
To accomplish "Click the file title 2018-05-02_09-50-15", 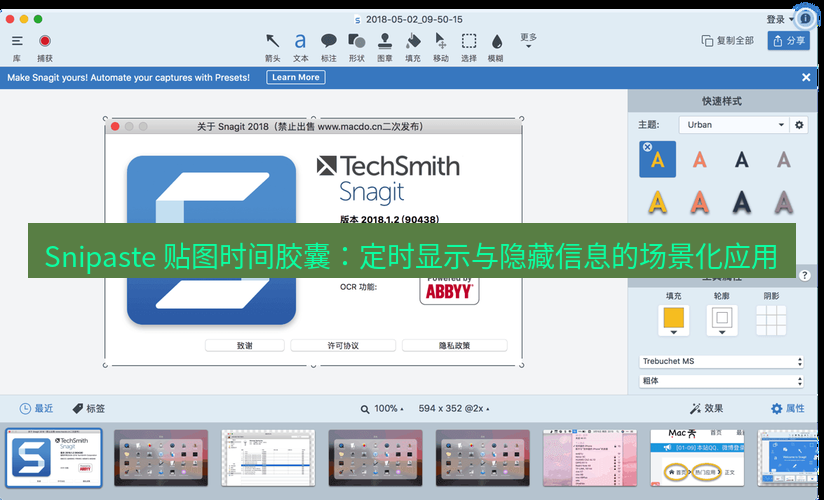I will pyautogui.click(x=414, y=19).
